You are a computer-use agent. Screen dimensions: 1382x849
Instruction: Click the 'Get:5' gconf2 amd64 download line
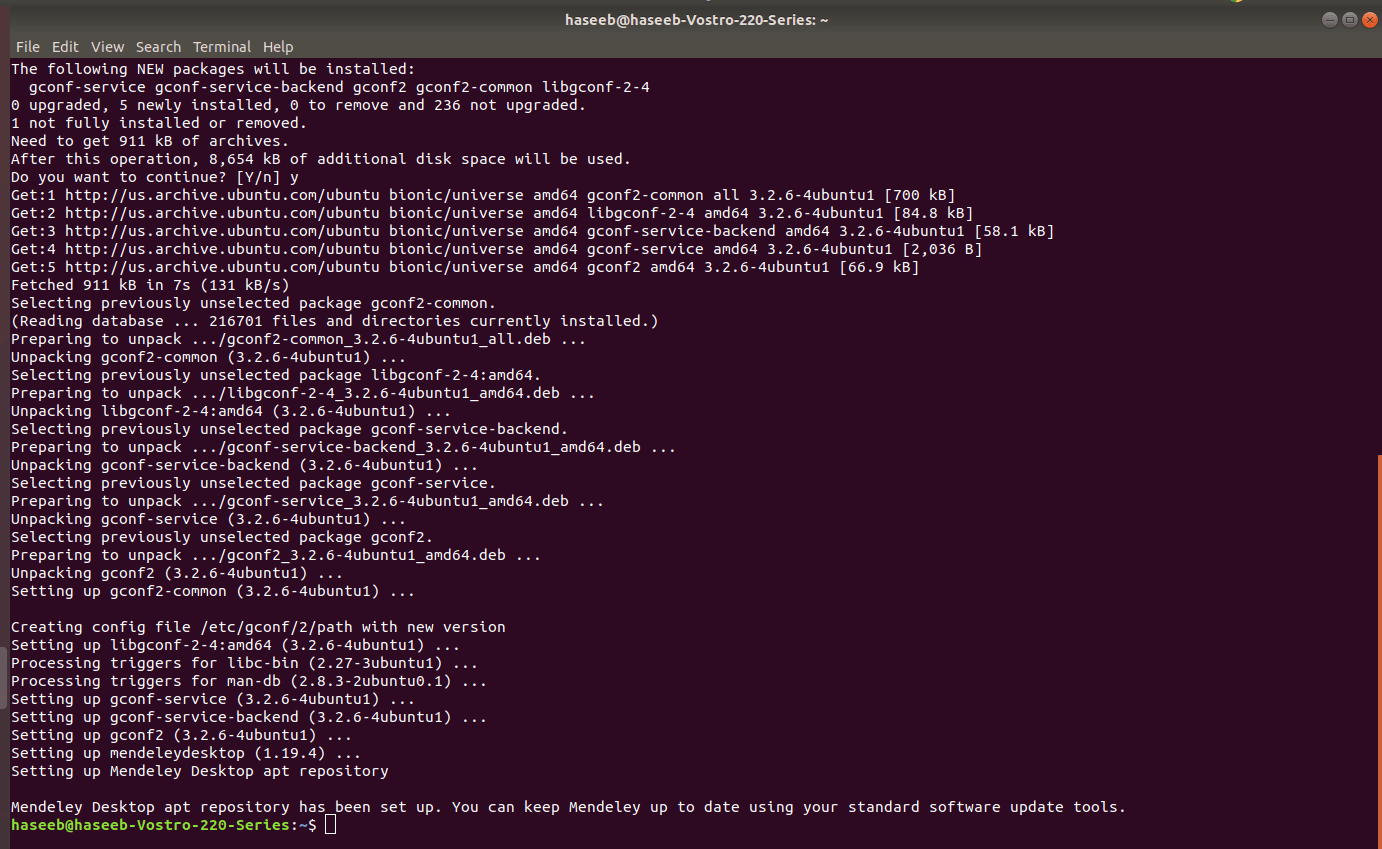click(466, 267)
